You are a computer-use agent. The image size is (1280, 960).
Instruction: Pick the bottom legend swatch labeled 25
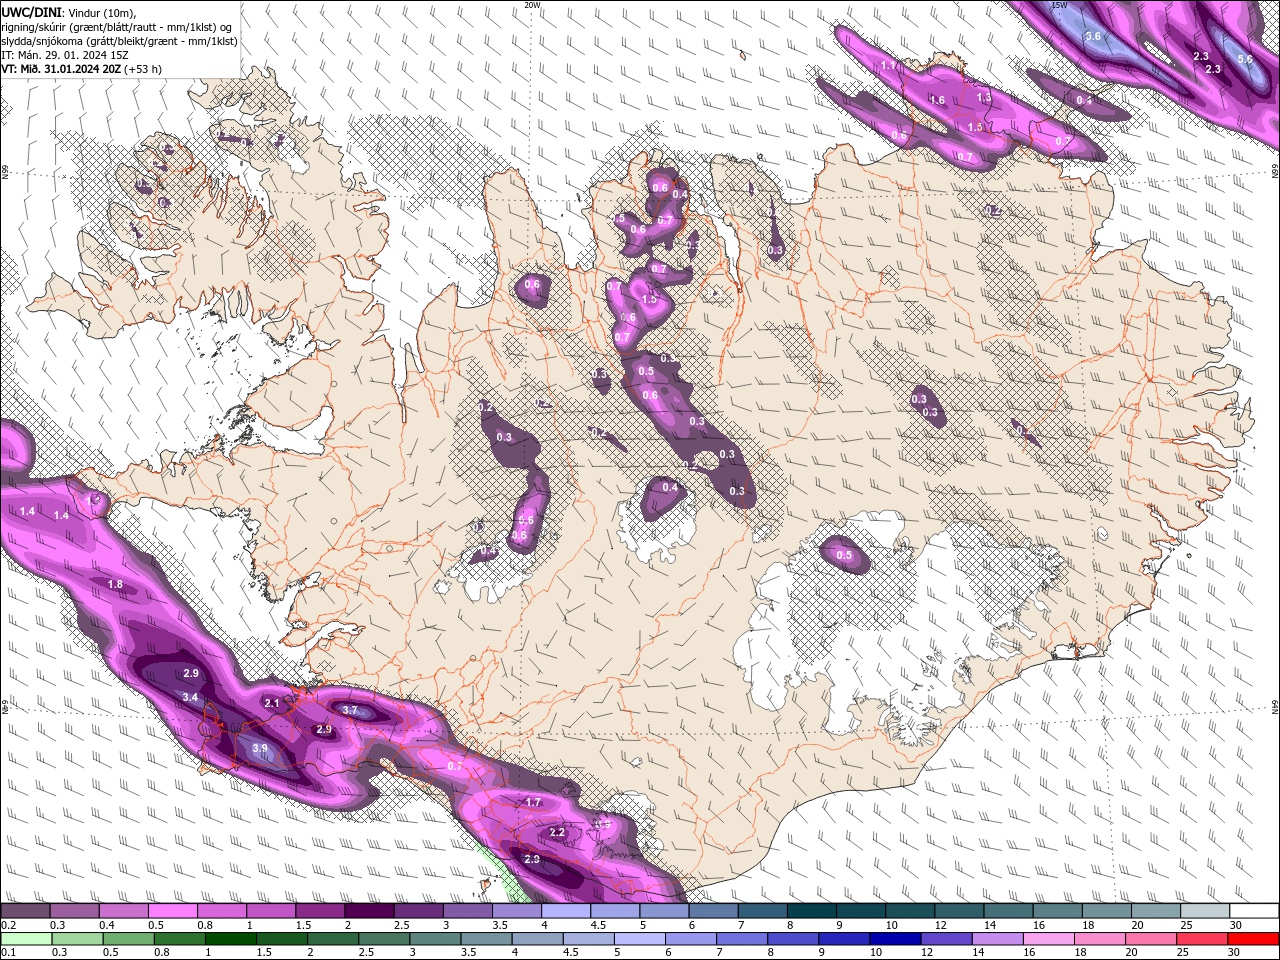1203,938
